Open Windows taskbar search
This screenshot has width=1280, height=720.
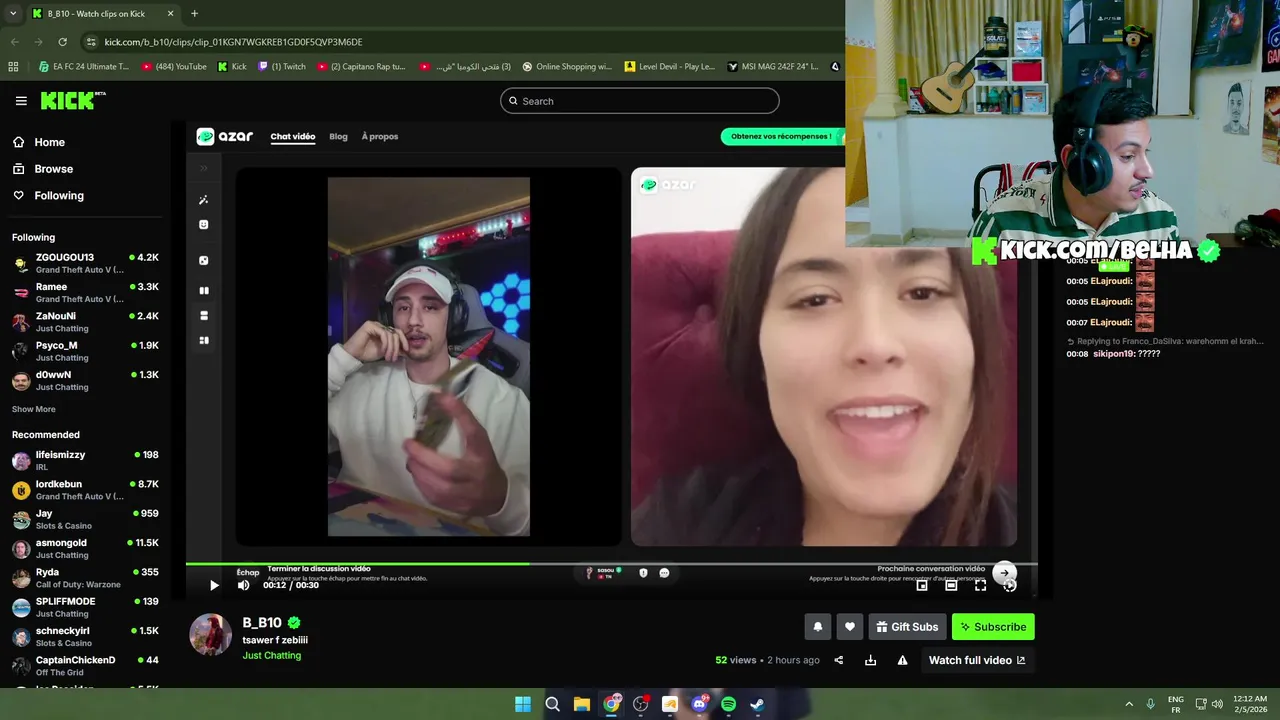click(552, 704)
